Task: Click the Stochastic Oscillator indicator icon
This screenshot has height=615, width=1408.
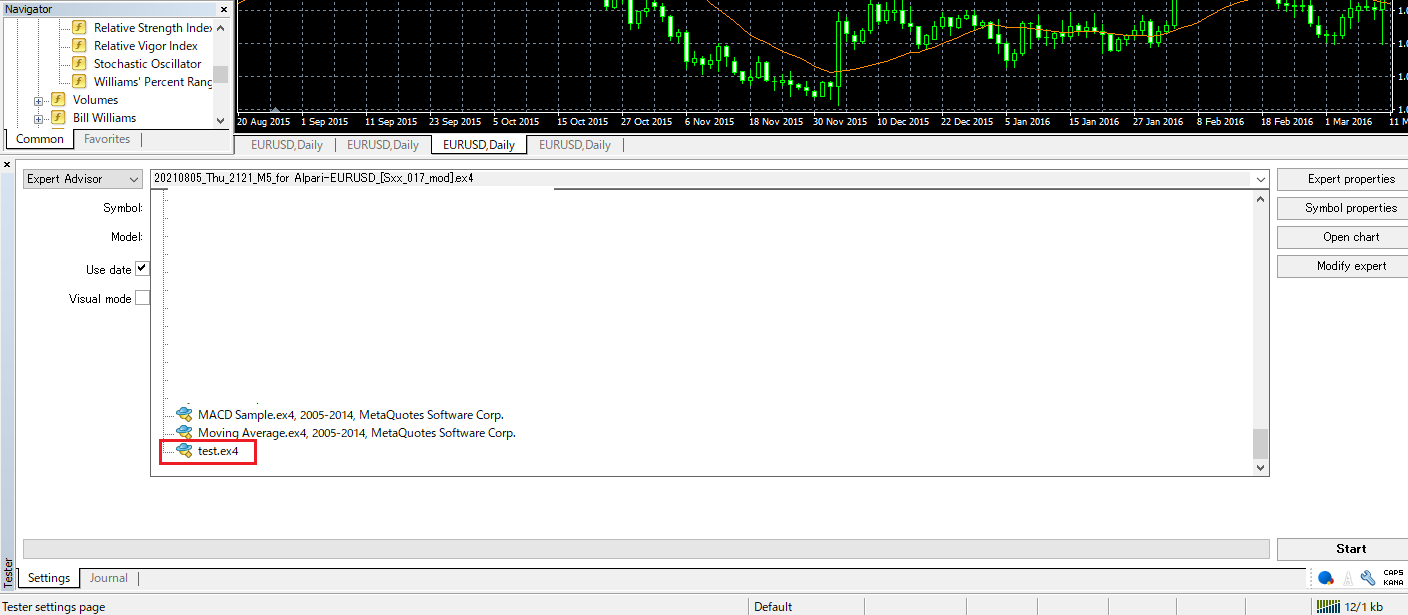Action: click(80, 64)
